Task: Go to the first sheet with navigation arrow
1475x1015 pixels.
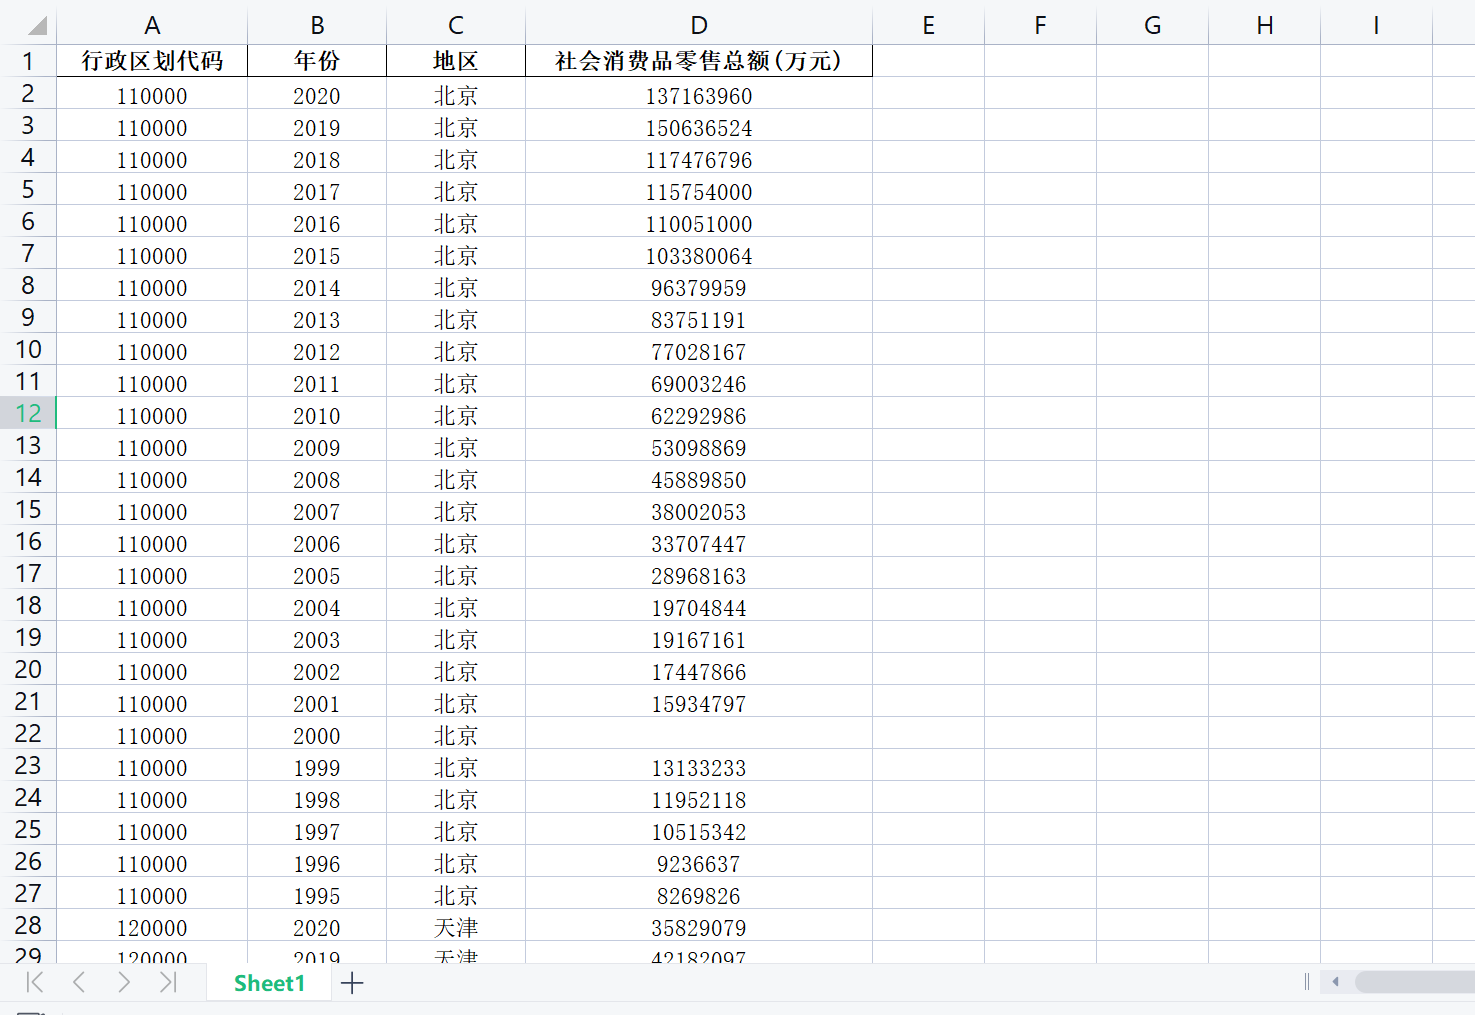Action: pyautogui.click(x=35, y=982)
